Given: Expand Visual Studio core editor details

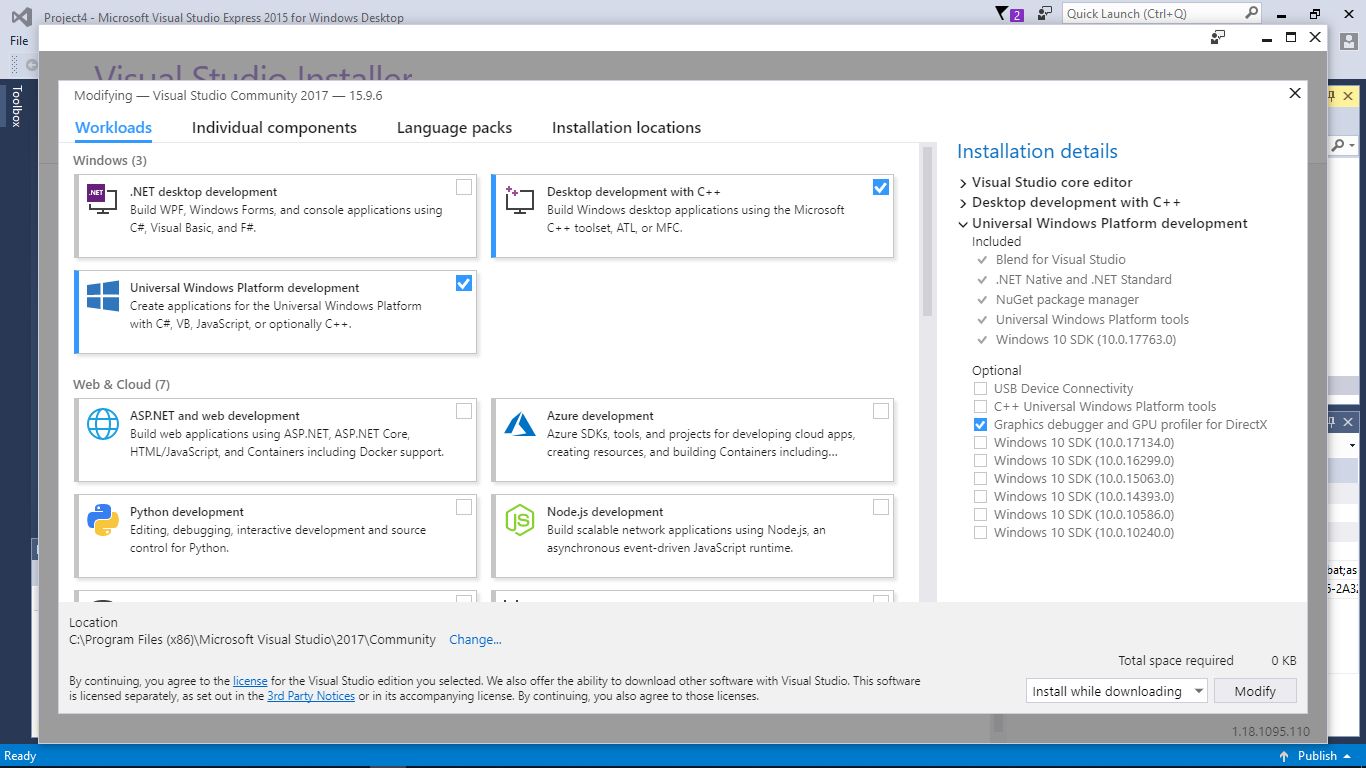Looking at the screenshot, I should click(x=963, y=183).
